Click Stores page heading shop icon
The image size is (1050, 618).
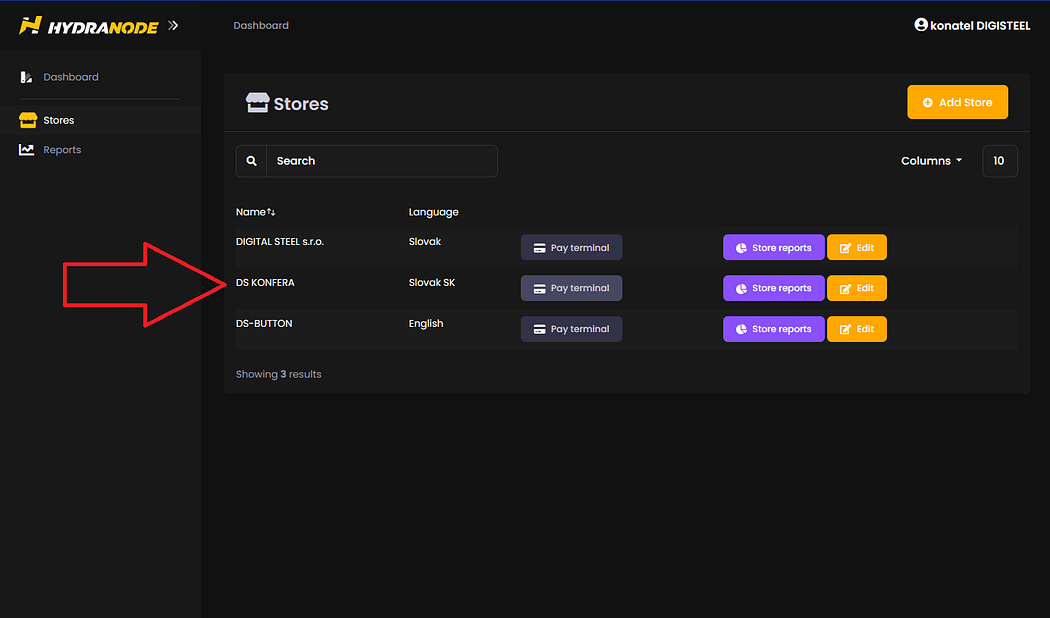coord(257,102)
